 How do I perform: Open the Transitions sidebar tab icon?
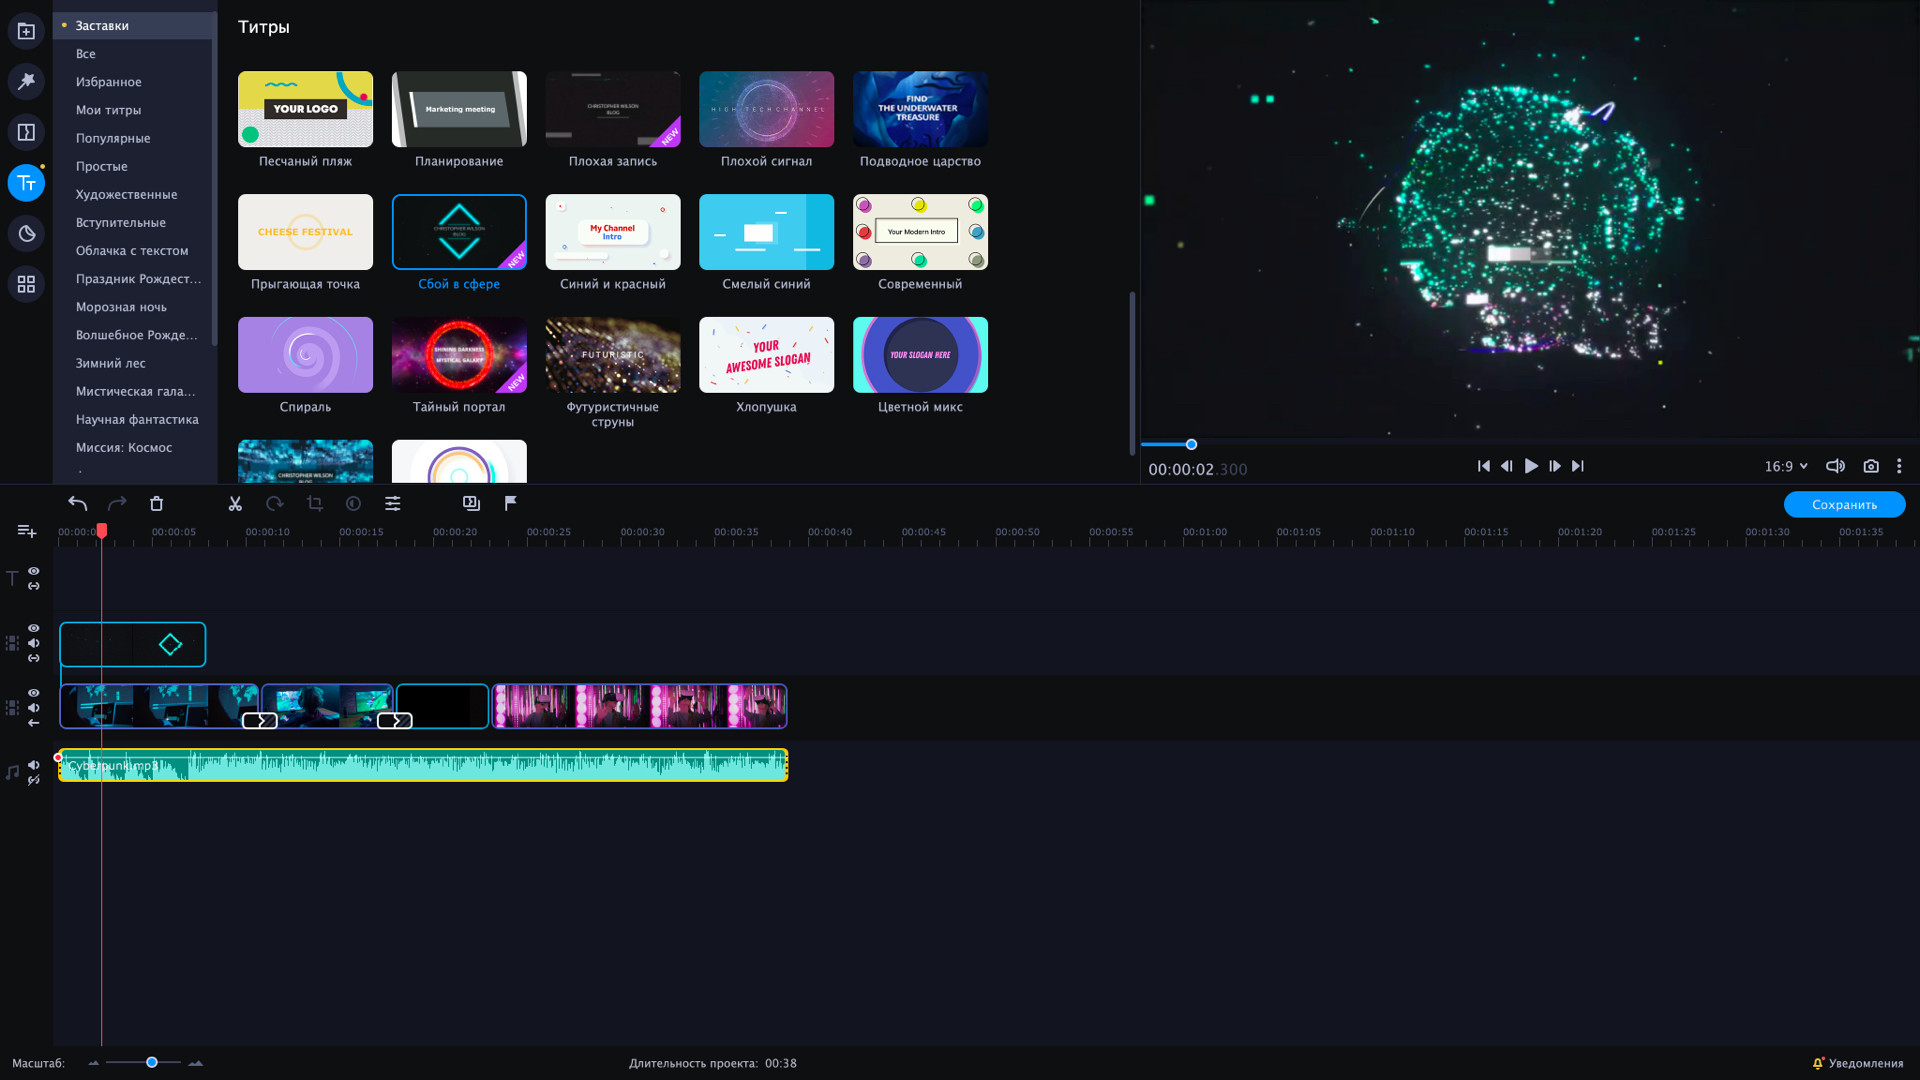point(26,132)
